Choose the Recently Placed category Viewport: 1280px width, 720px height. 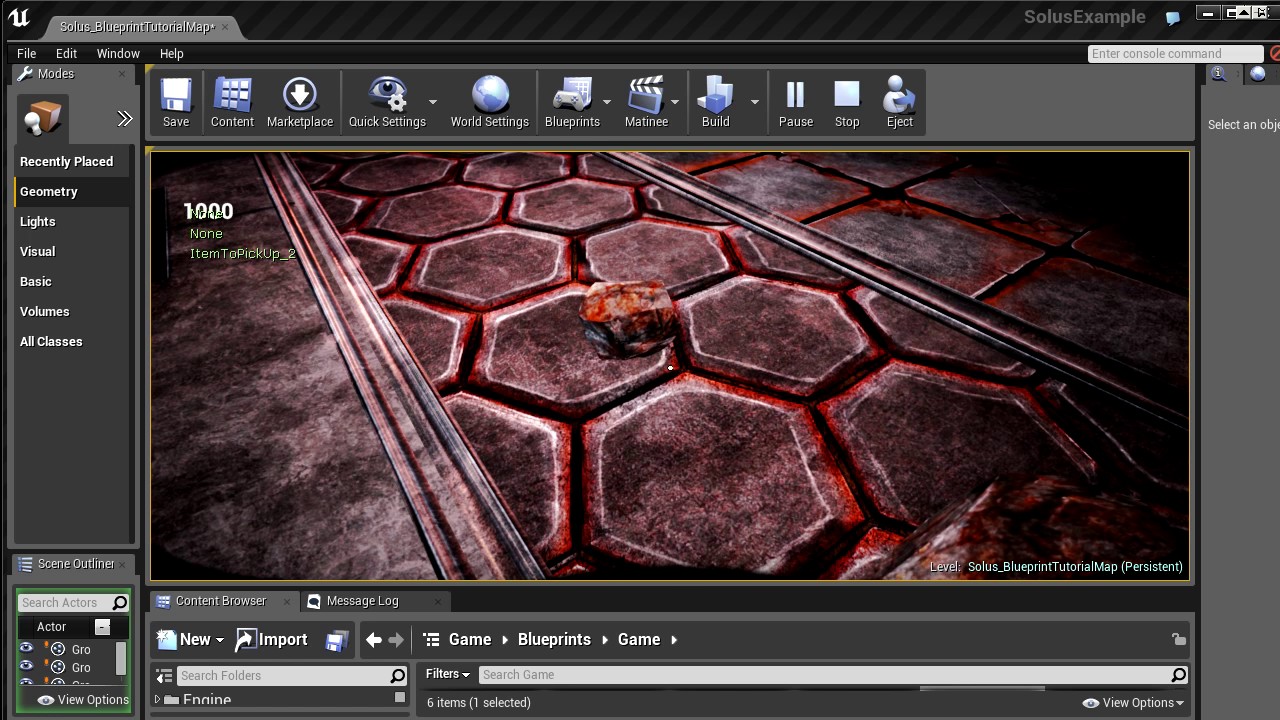[72, 162]
